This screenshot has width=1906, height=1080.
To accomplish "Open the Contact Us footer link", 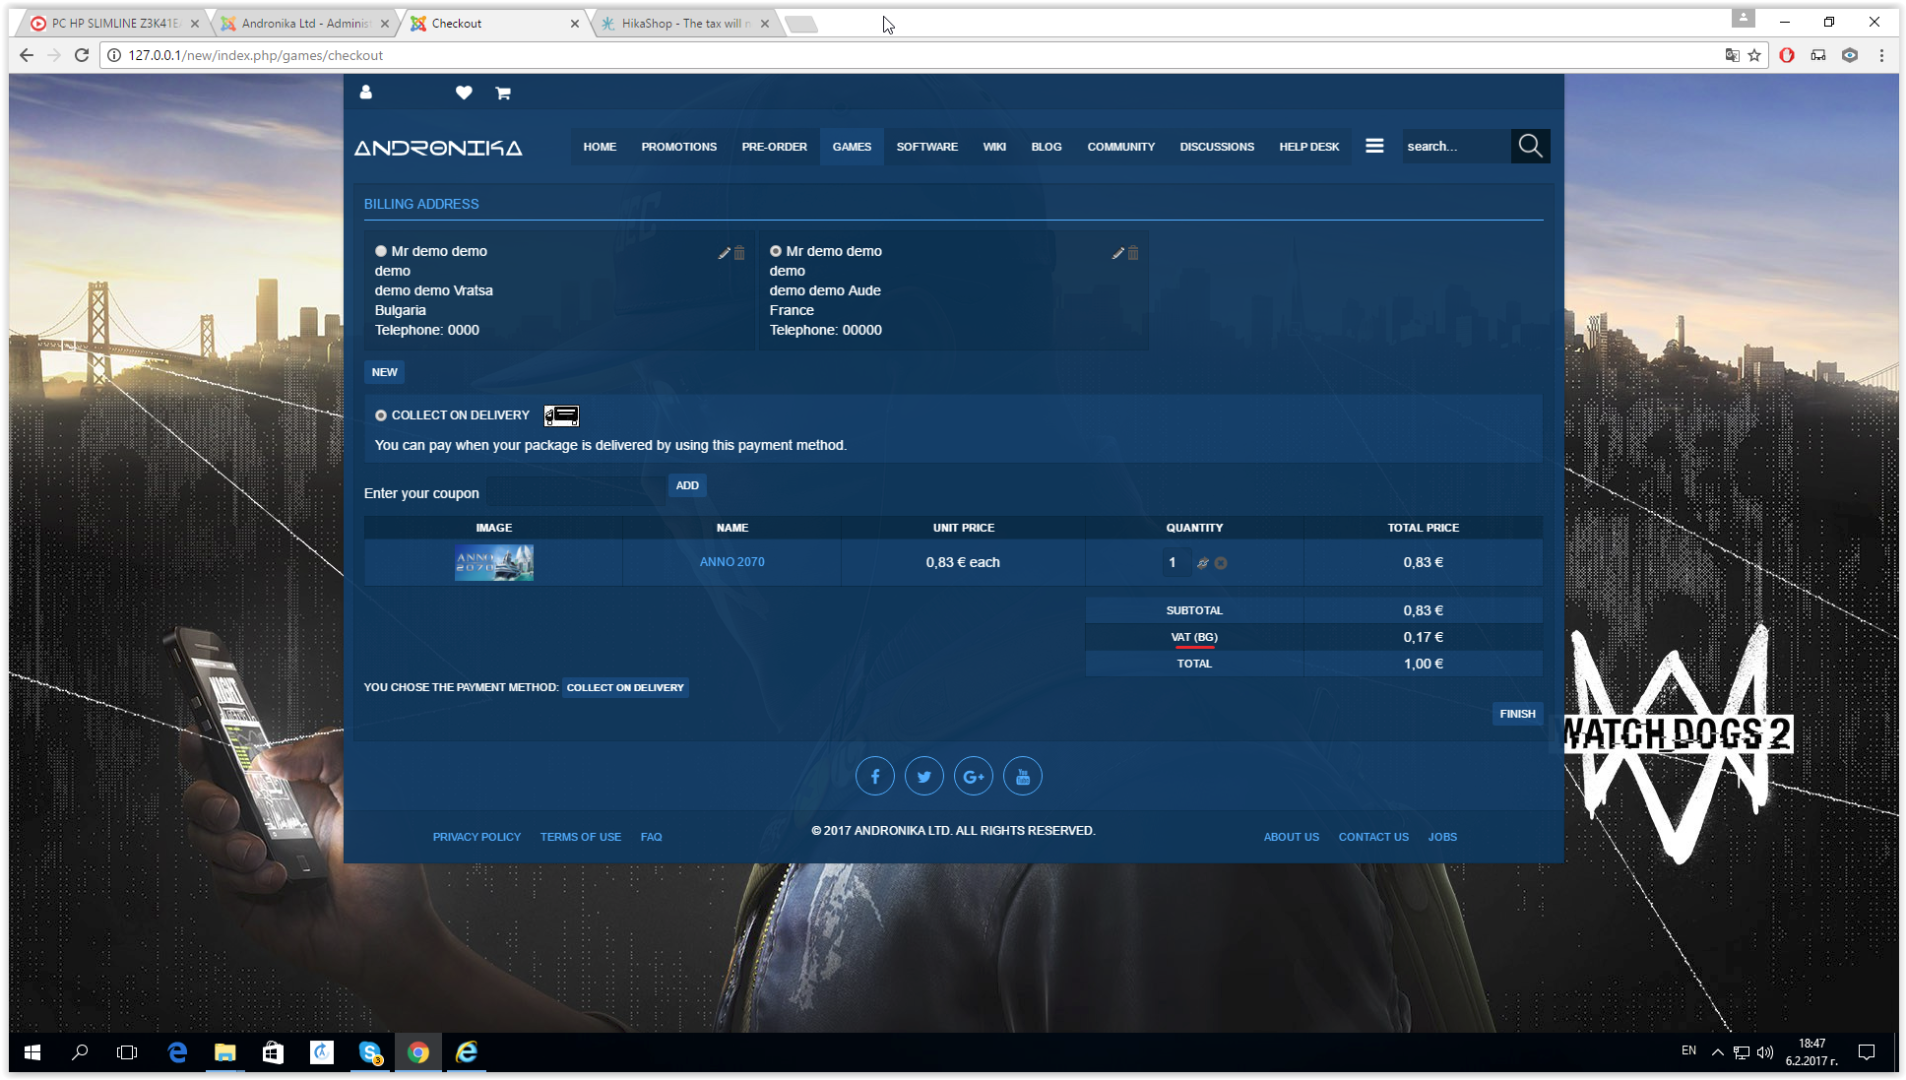I will coord(1374,837).
